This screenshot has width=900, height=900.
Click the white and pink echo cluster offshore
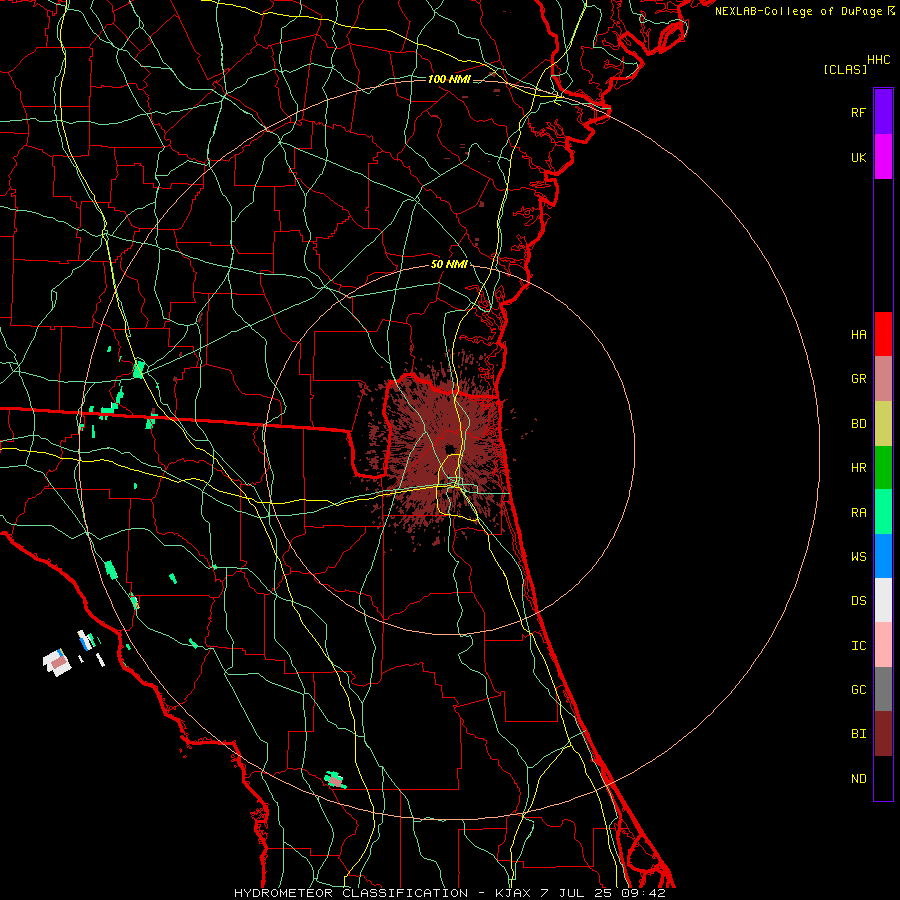click(x=57, y=662)
